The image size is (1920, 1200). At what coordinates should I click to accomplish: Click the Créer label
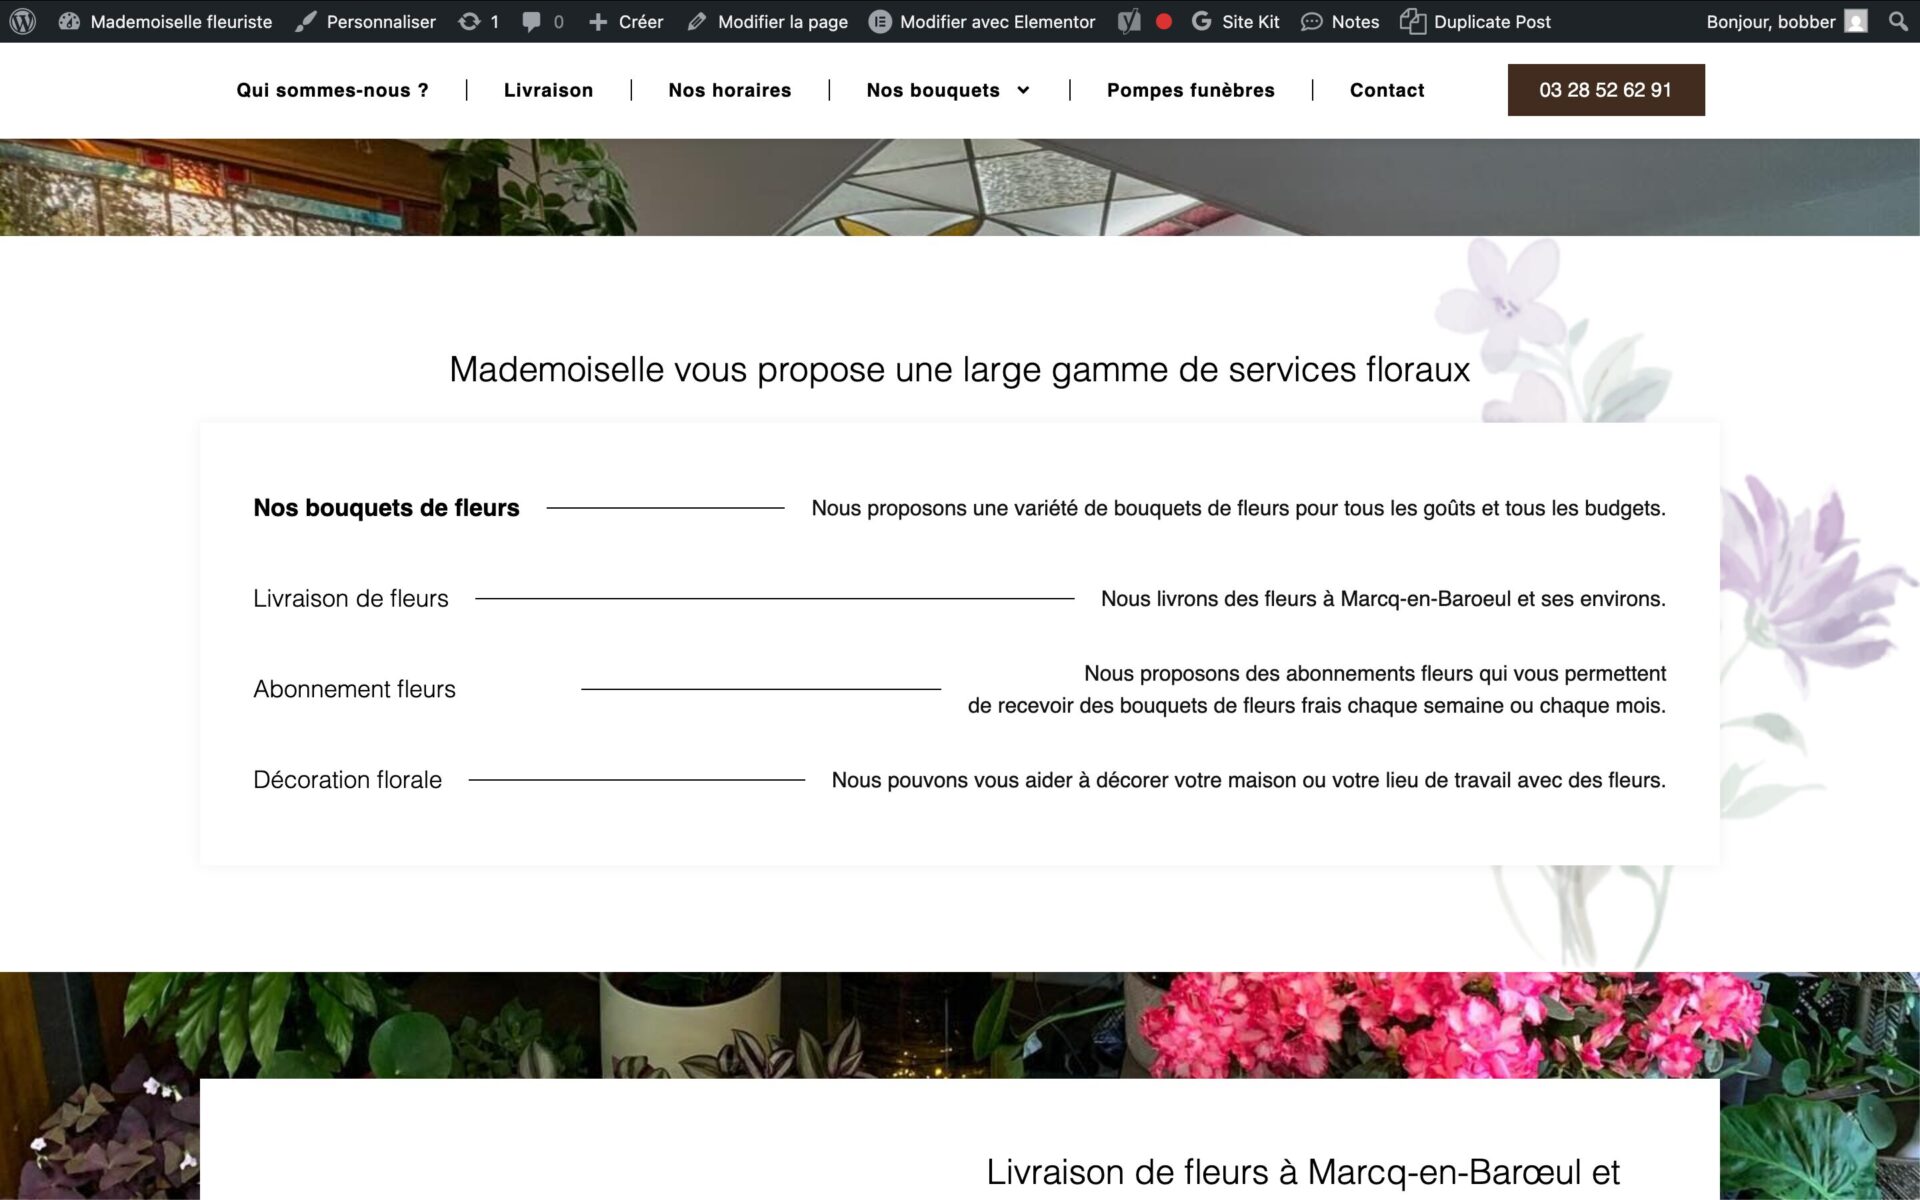tap(640, 21)
